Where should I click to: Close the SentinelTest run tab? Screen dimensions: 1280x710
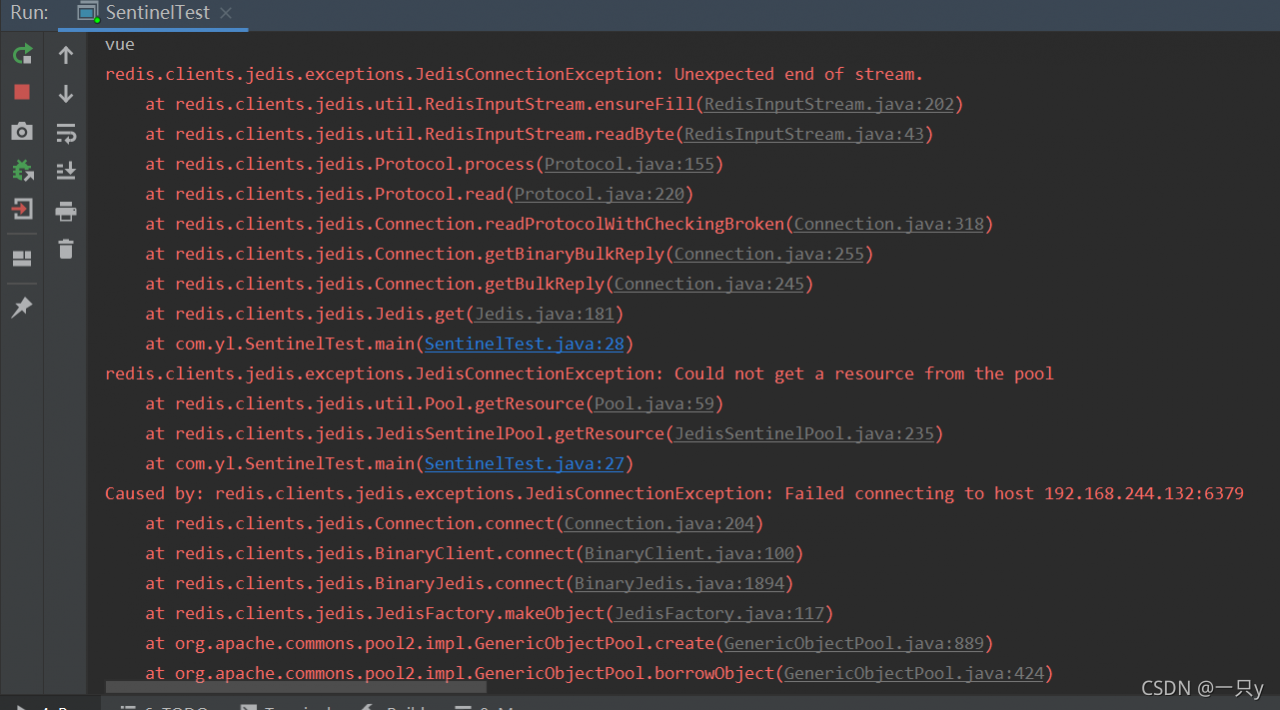225,13
